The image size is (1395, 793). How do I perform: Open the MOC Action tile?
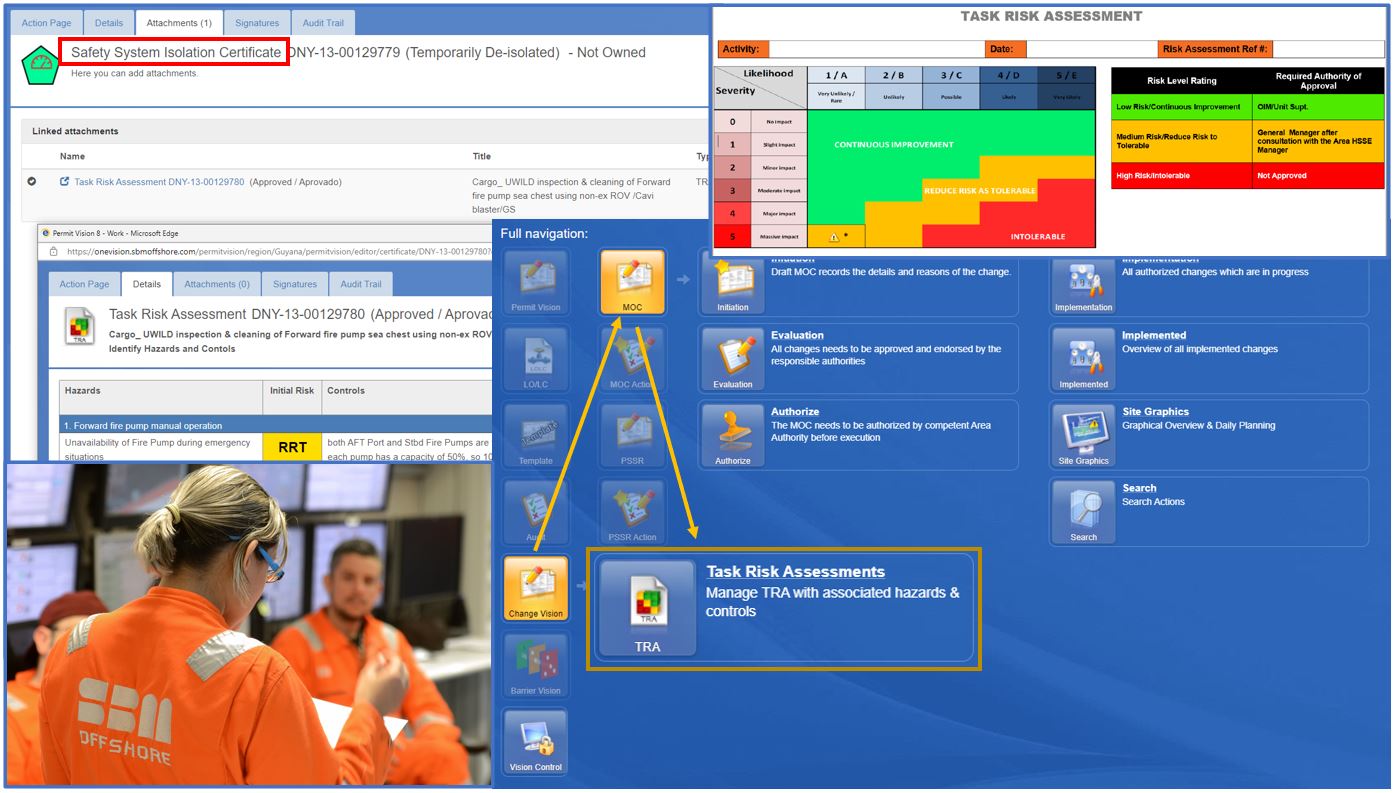[632, 360]
